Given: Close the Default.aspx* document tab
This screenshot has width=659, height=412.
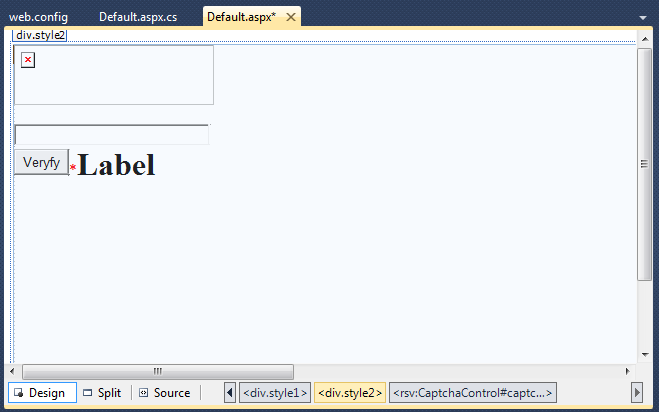Looking at the screenshot, I should tap(291, 17).
